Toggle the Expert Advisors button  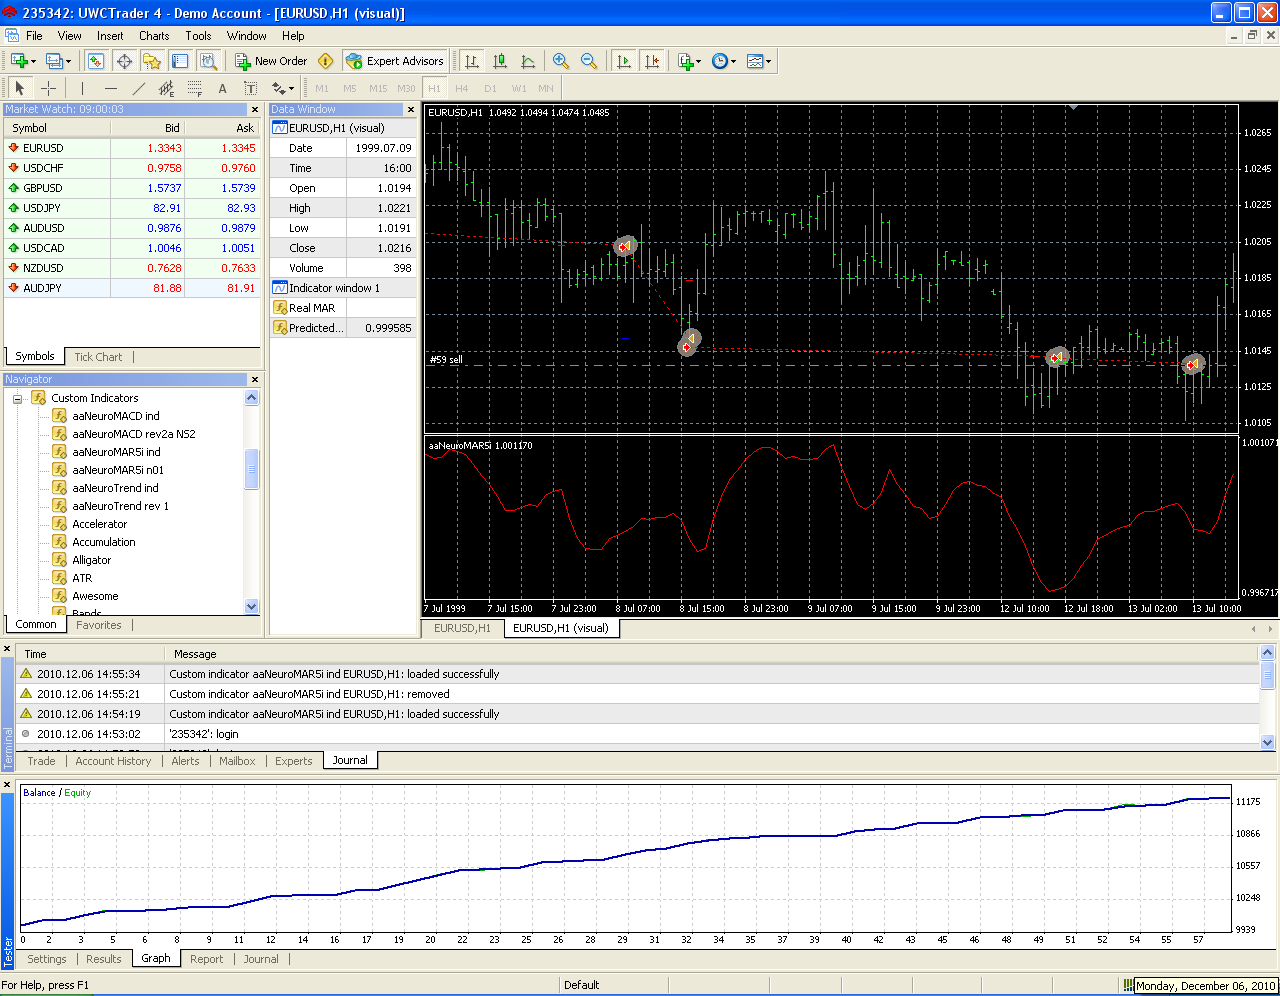point(394,61)
